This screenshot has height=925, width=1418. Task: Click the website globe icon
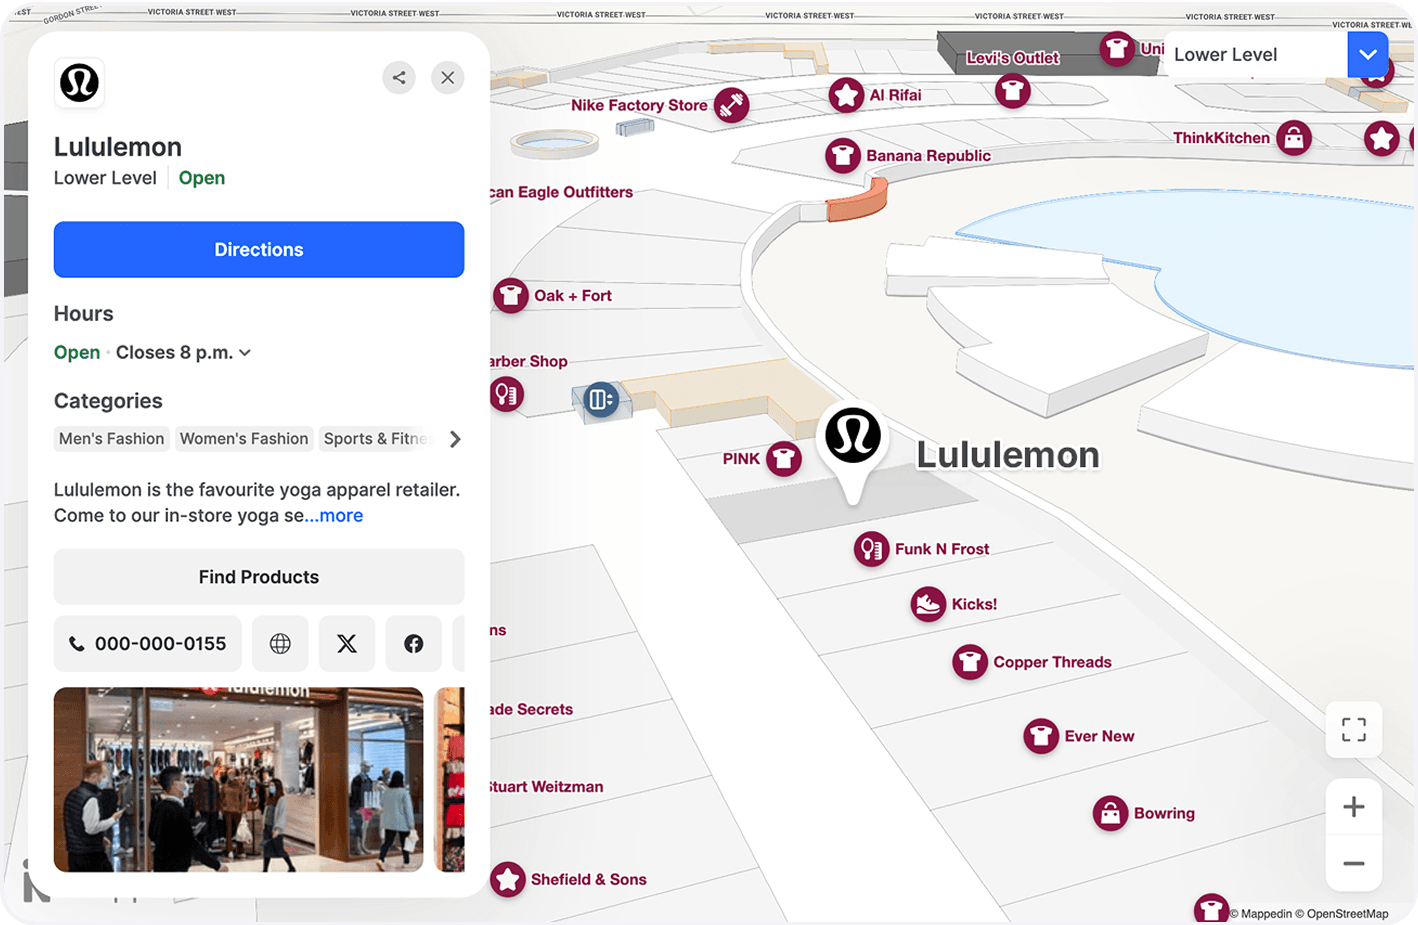280,643
